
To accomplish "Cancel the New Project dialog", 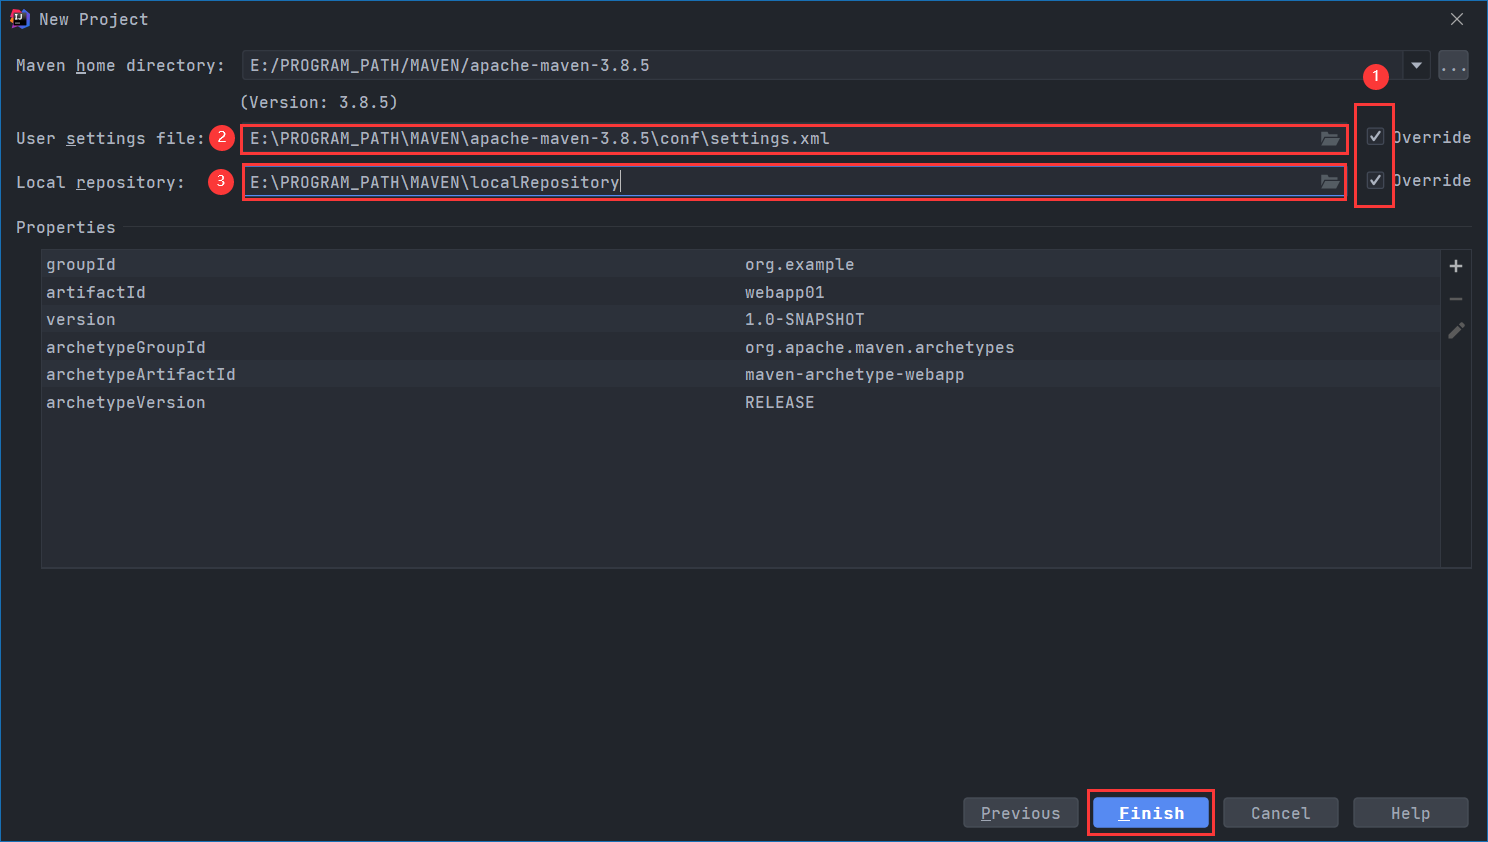I will click(x=1281, y=813).
